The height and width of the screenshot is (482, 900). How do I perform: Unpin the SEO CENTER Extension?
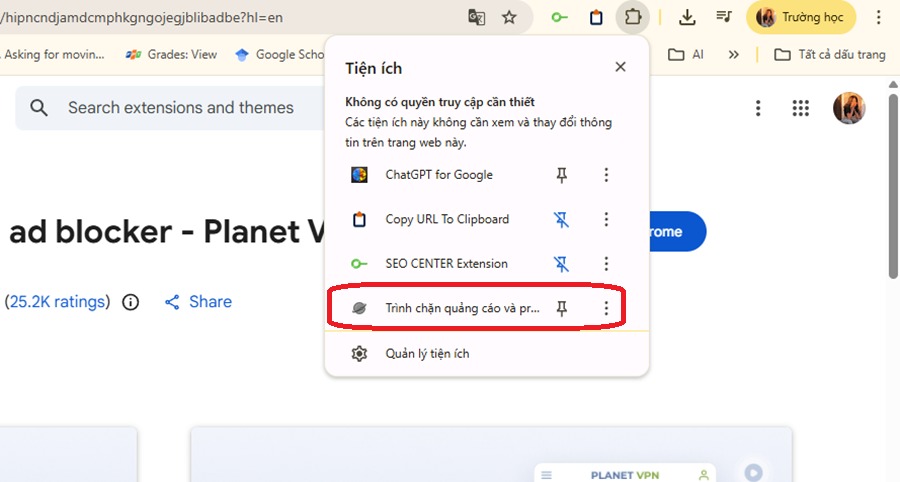(562, 264)
